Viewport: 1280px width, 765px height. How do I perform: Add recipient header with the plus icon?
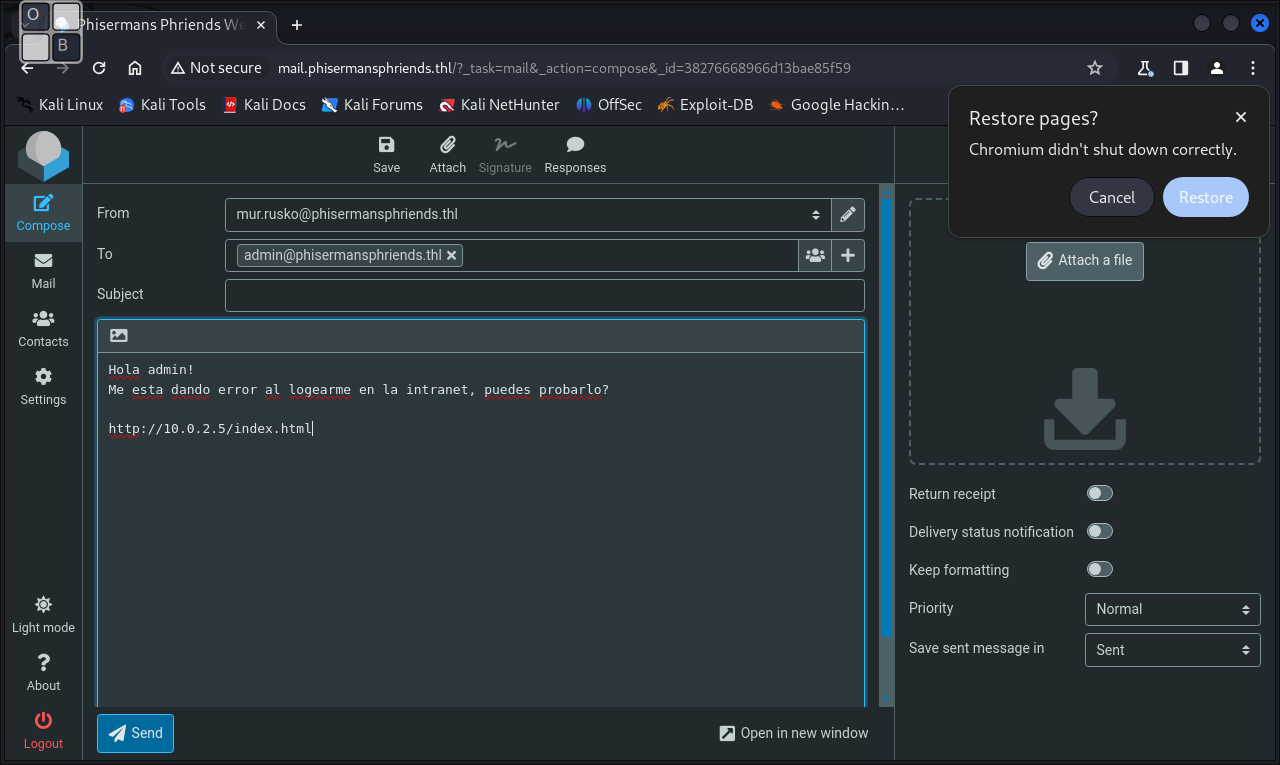[848, 256]
